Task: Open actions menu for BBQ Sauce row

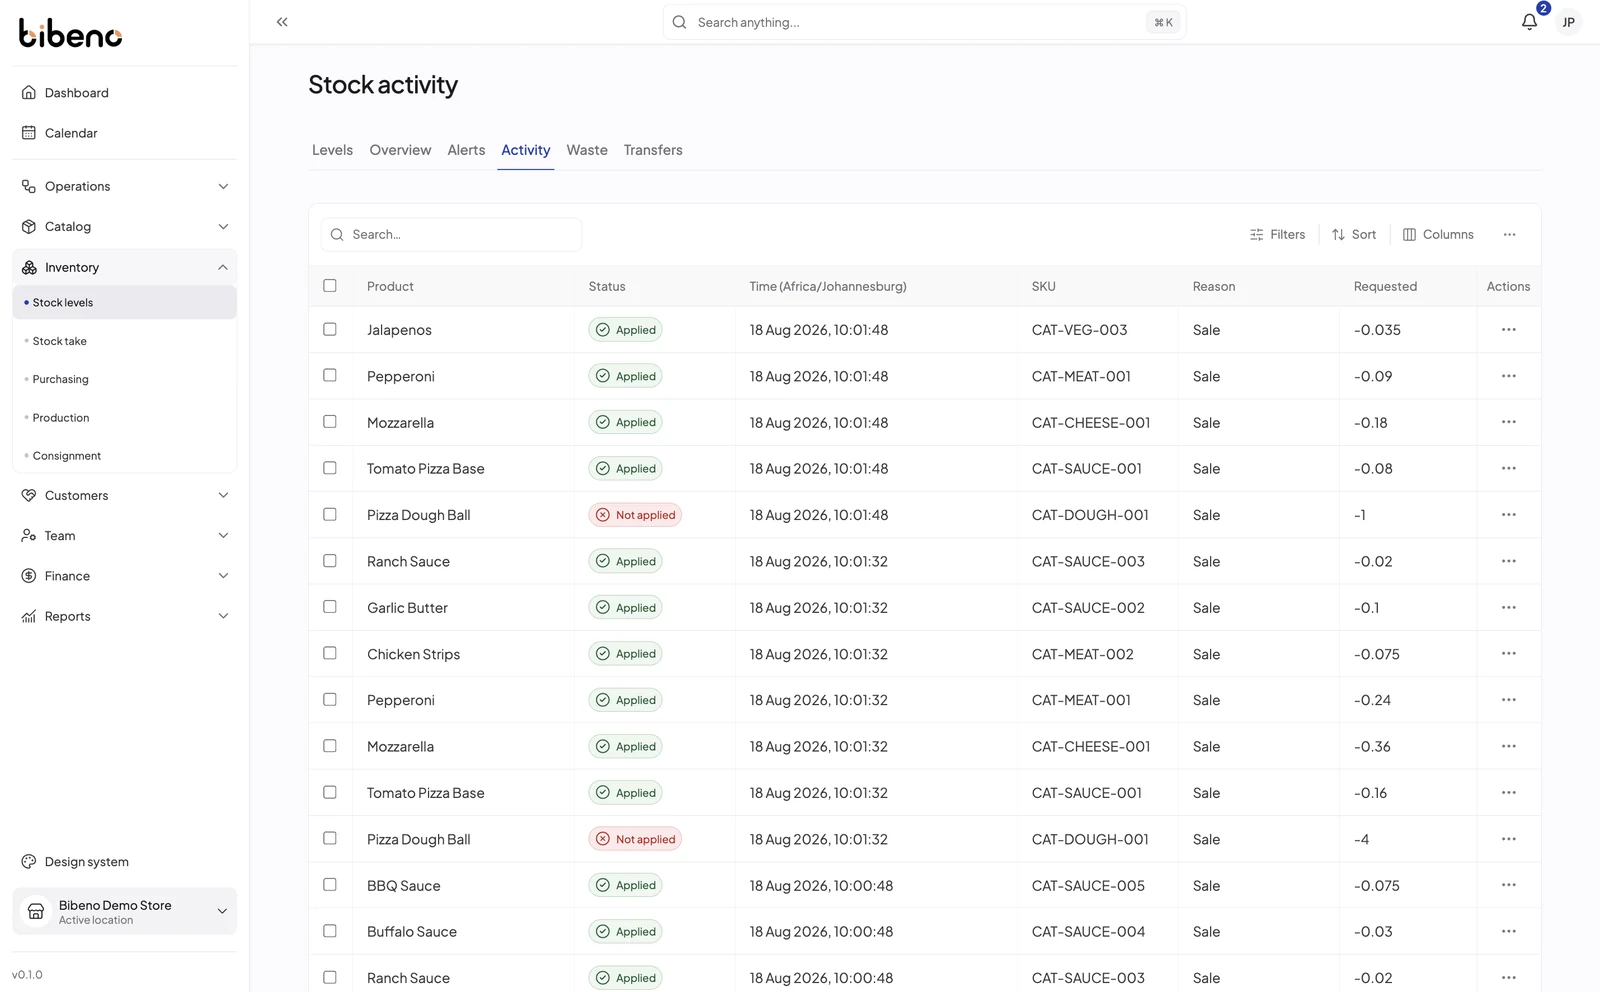Action: [1508, 885]
